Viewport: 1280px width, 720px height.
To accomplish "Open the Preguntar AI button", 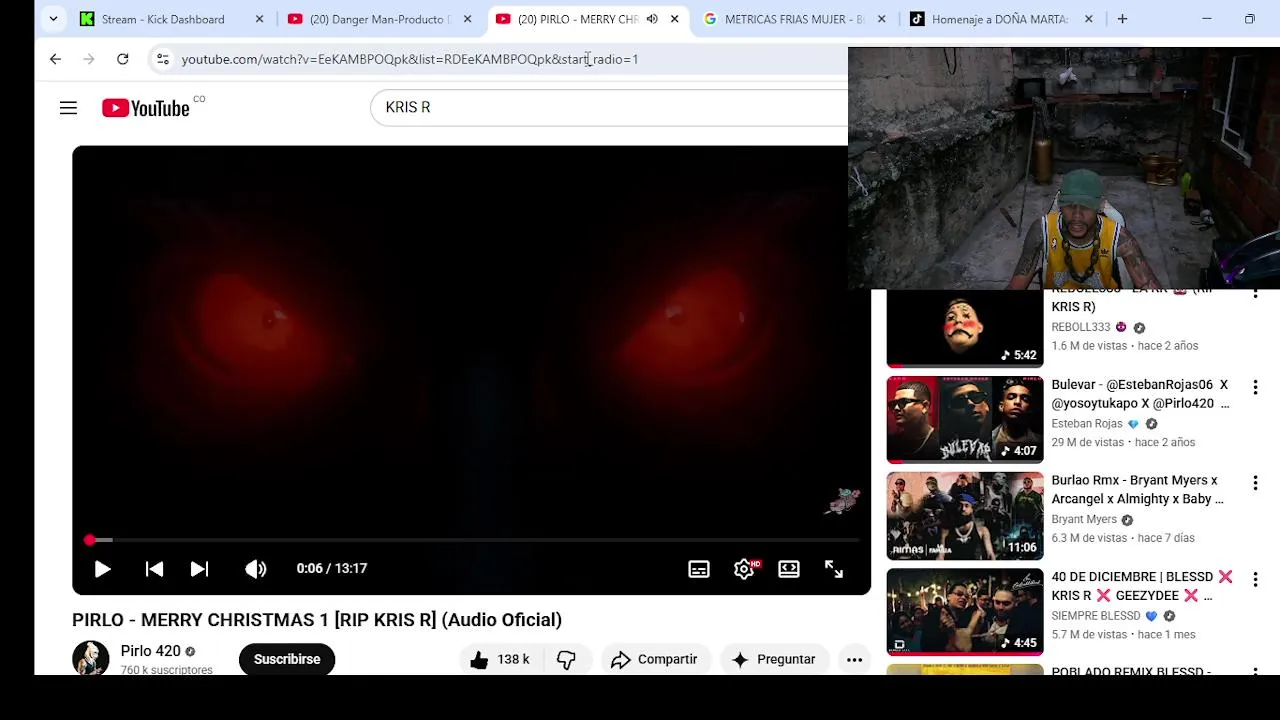I will 774,659.
